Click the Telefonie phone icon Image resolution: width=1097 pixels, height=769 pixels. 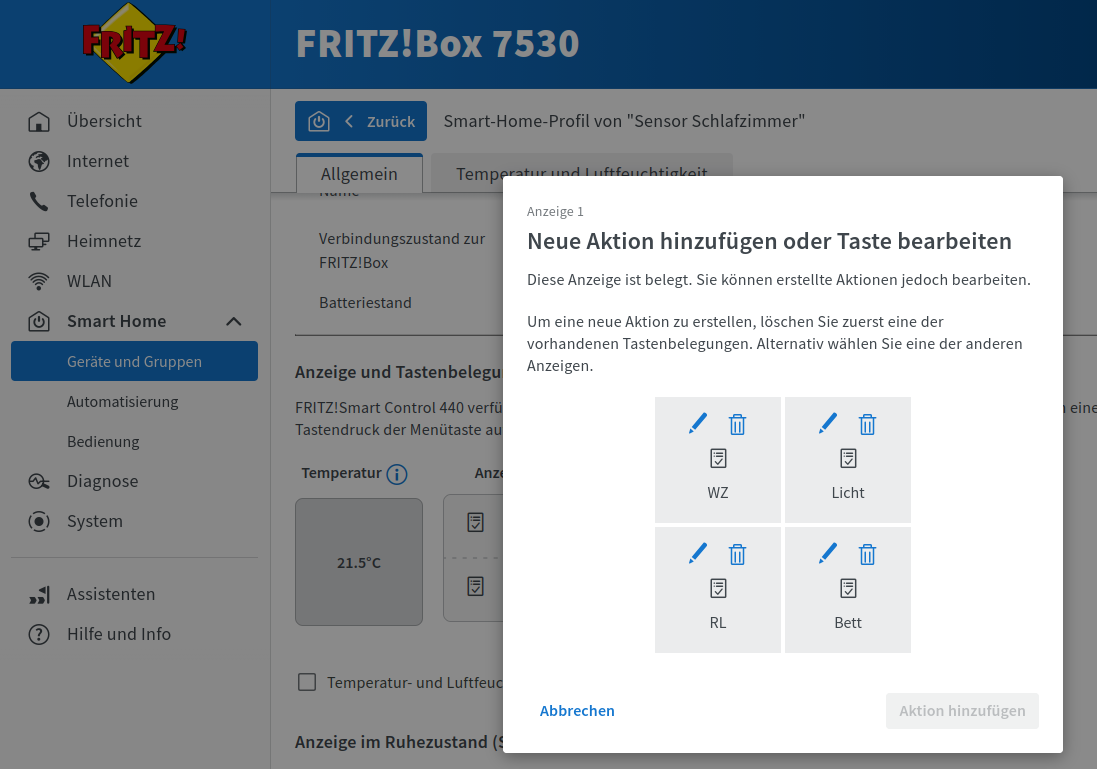point(38,202)
